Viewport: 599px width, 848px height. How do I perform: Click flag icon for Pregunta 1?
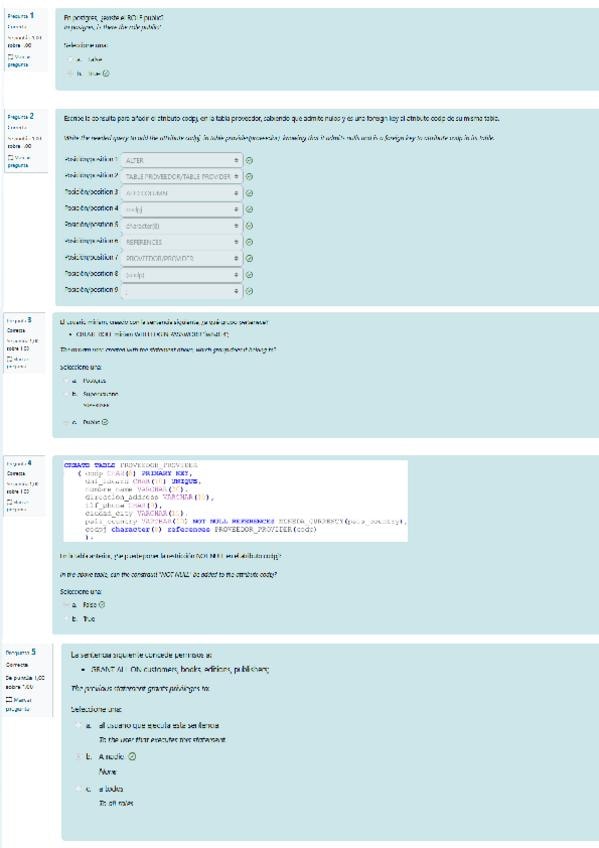[10, 57]
